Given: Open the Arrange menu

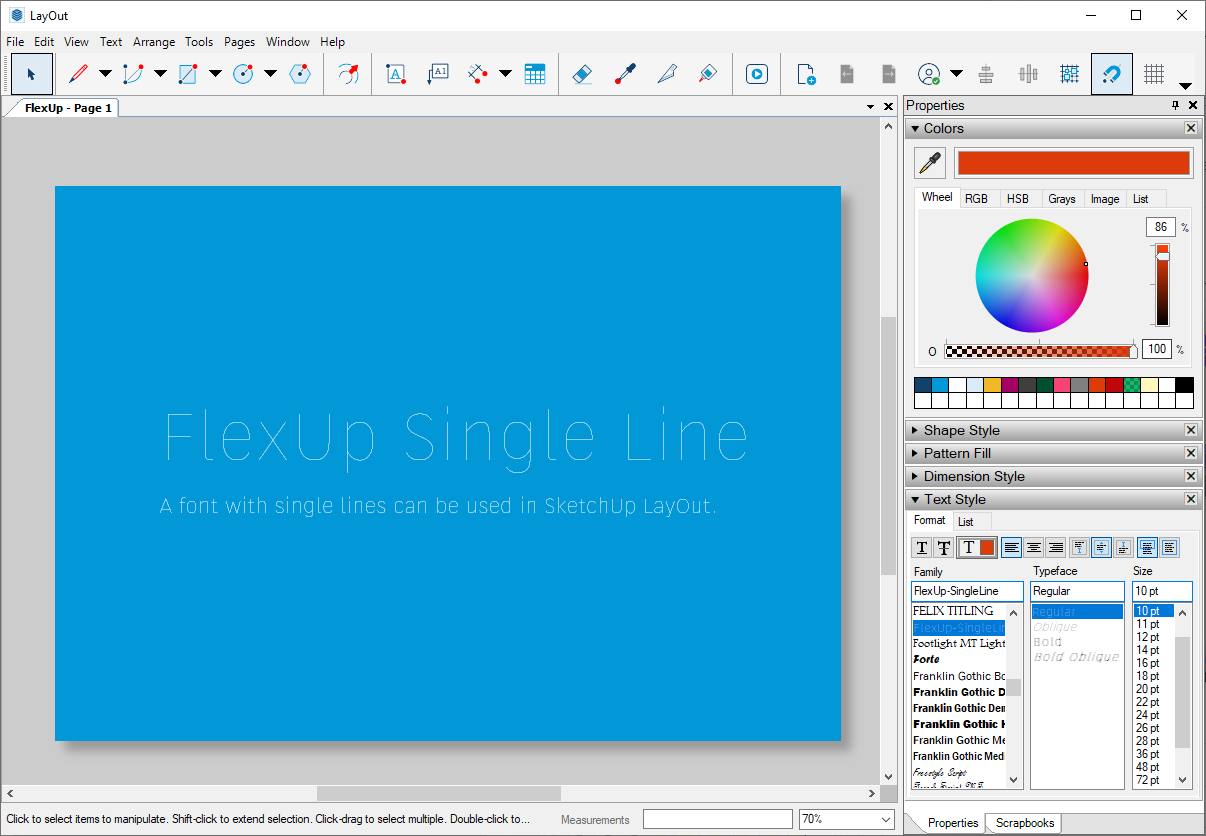Looking at the screenshot, I should tap(154, 42).
